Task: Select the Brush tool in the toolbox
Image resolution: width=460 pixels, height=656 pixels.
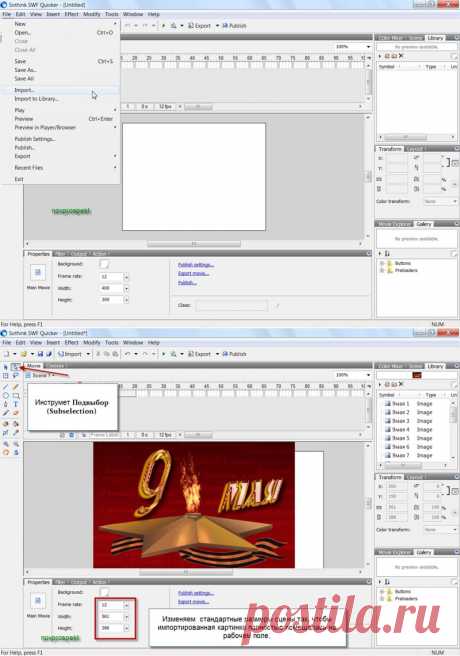Action: click(6, 413)
